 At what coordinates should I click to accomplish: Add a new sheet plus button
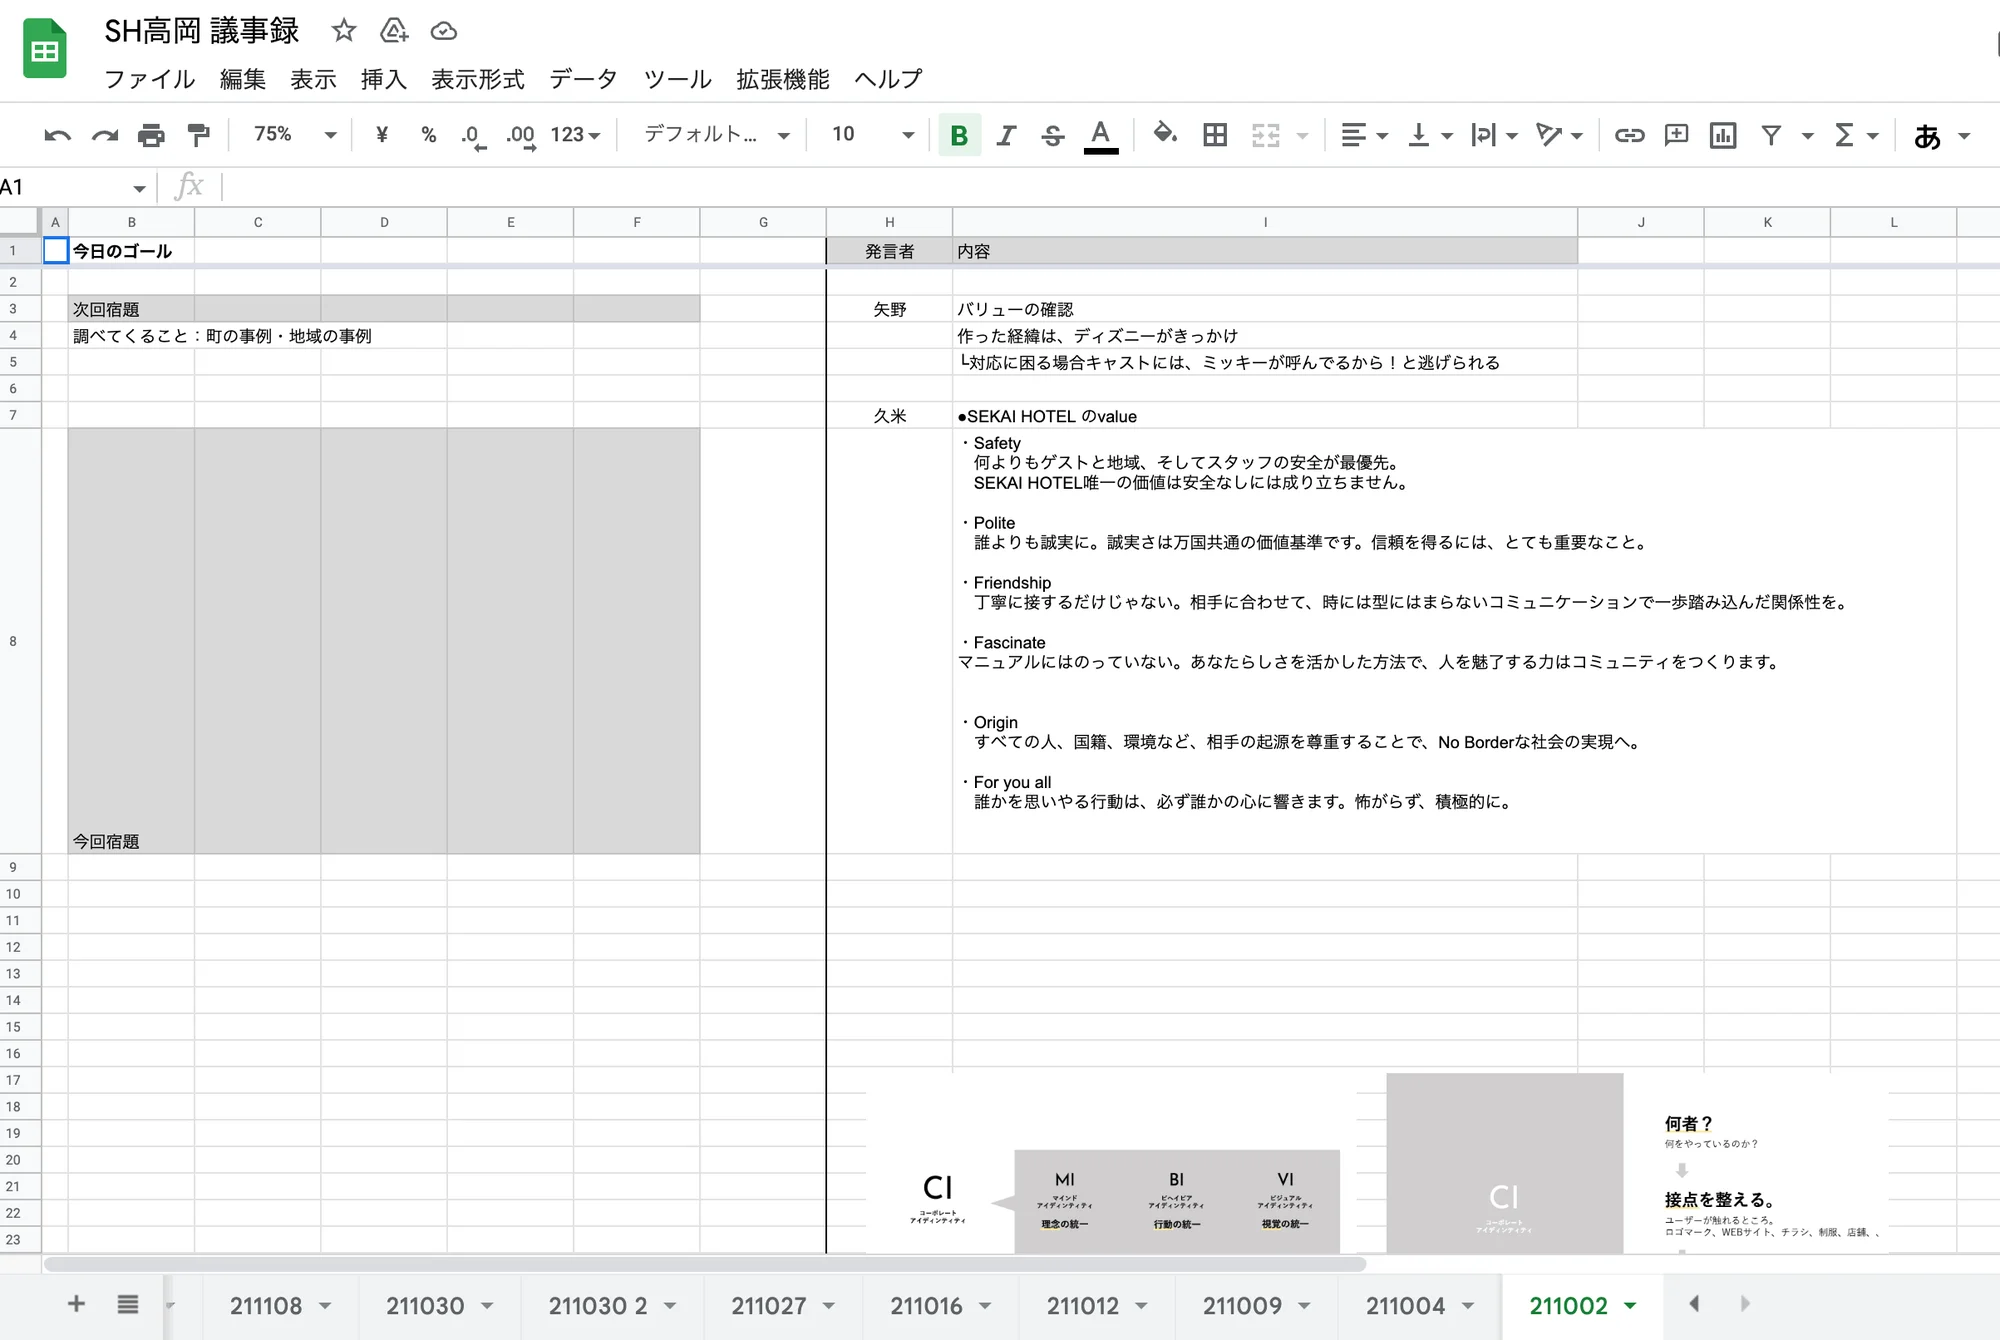(76, 1304)
